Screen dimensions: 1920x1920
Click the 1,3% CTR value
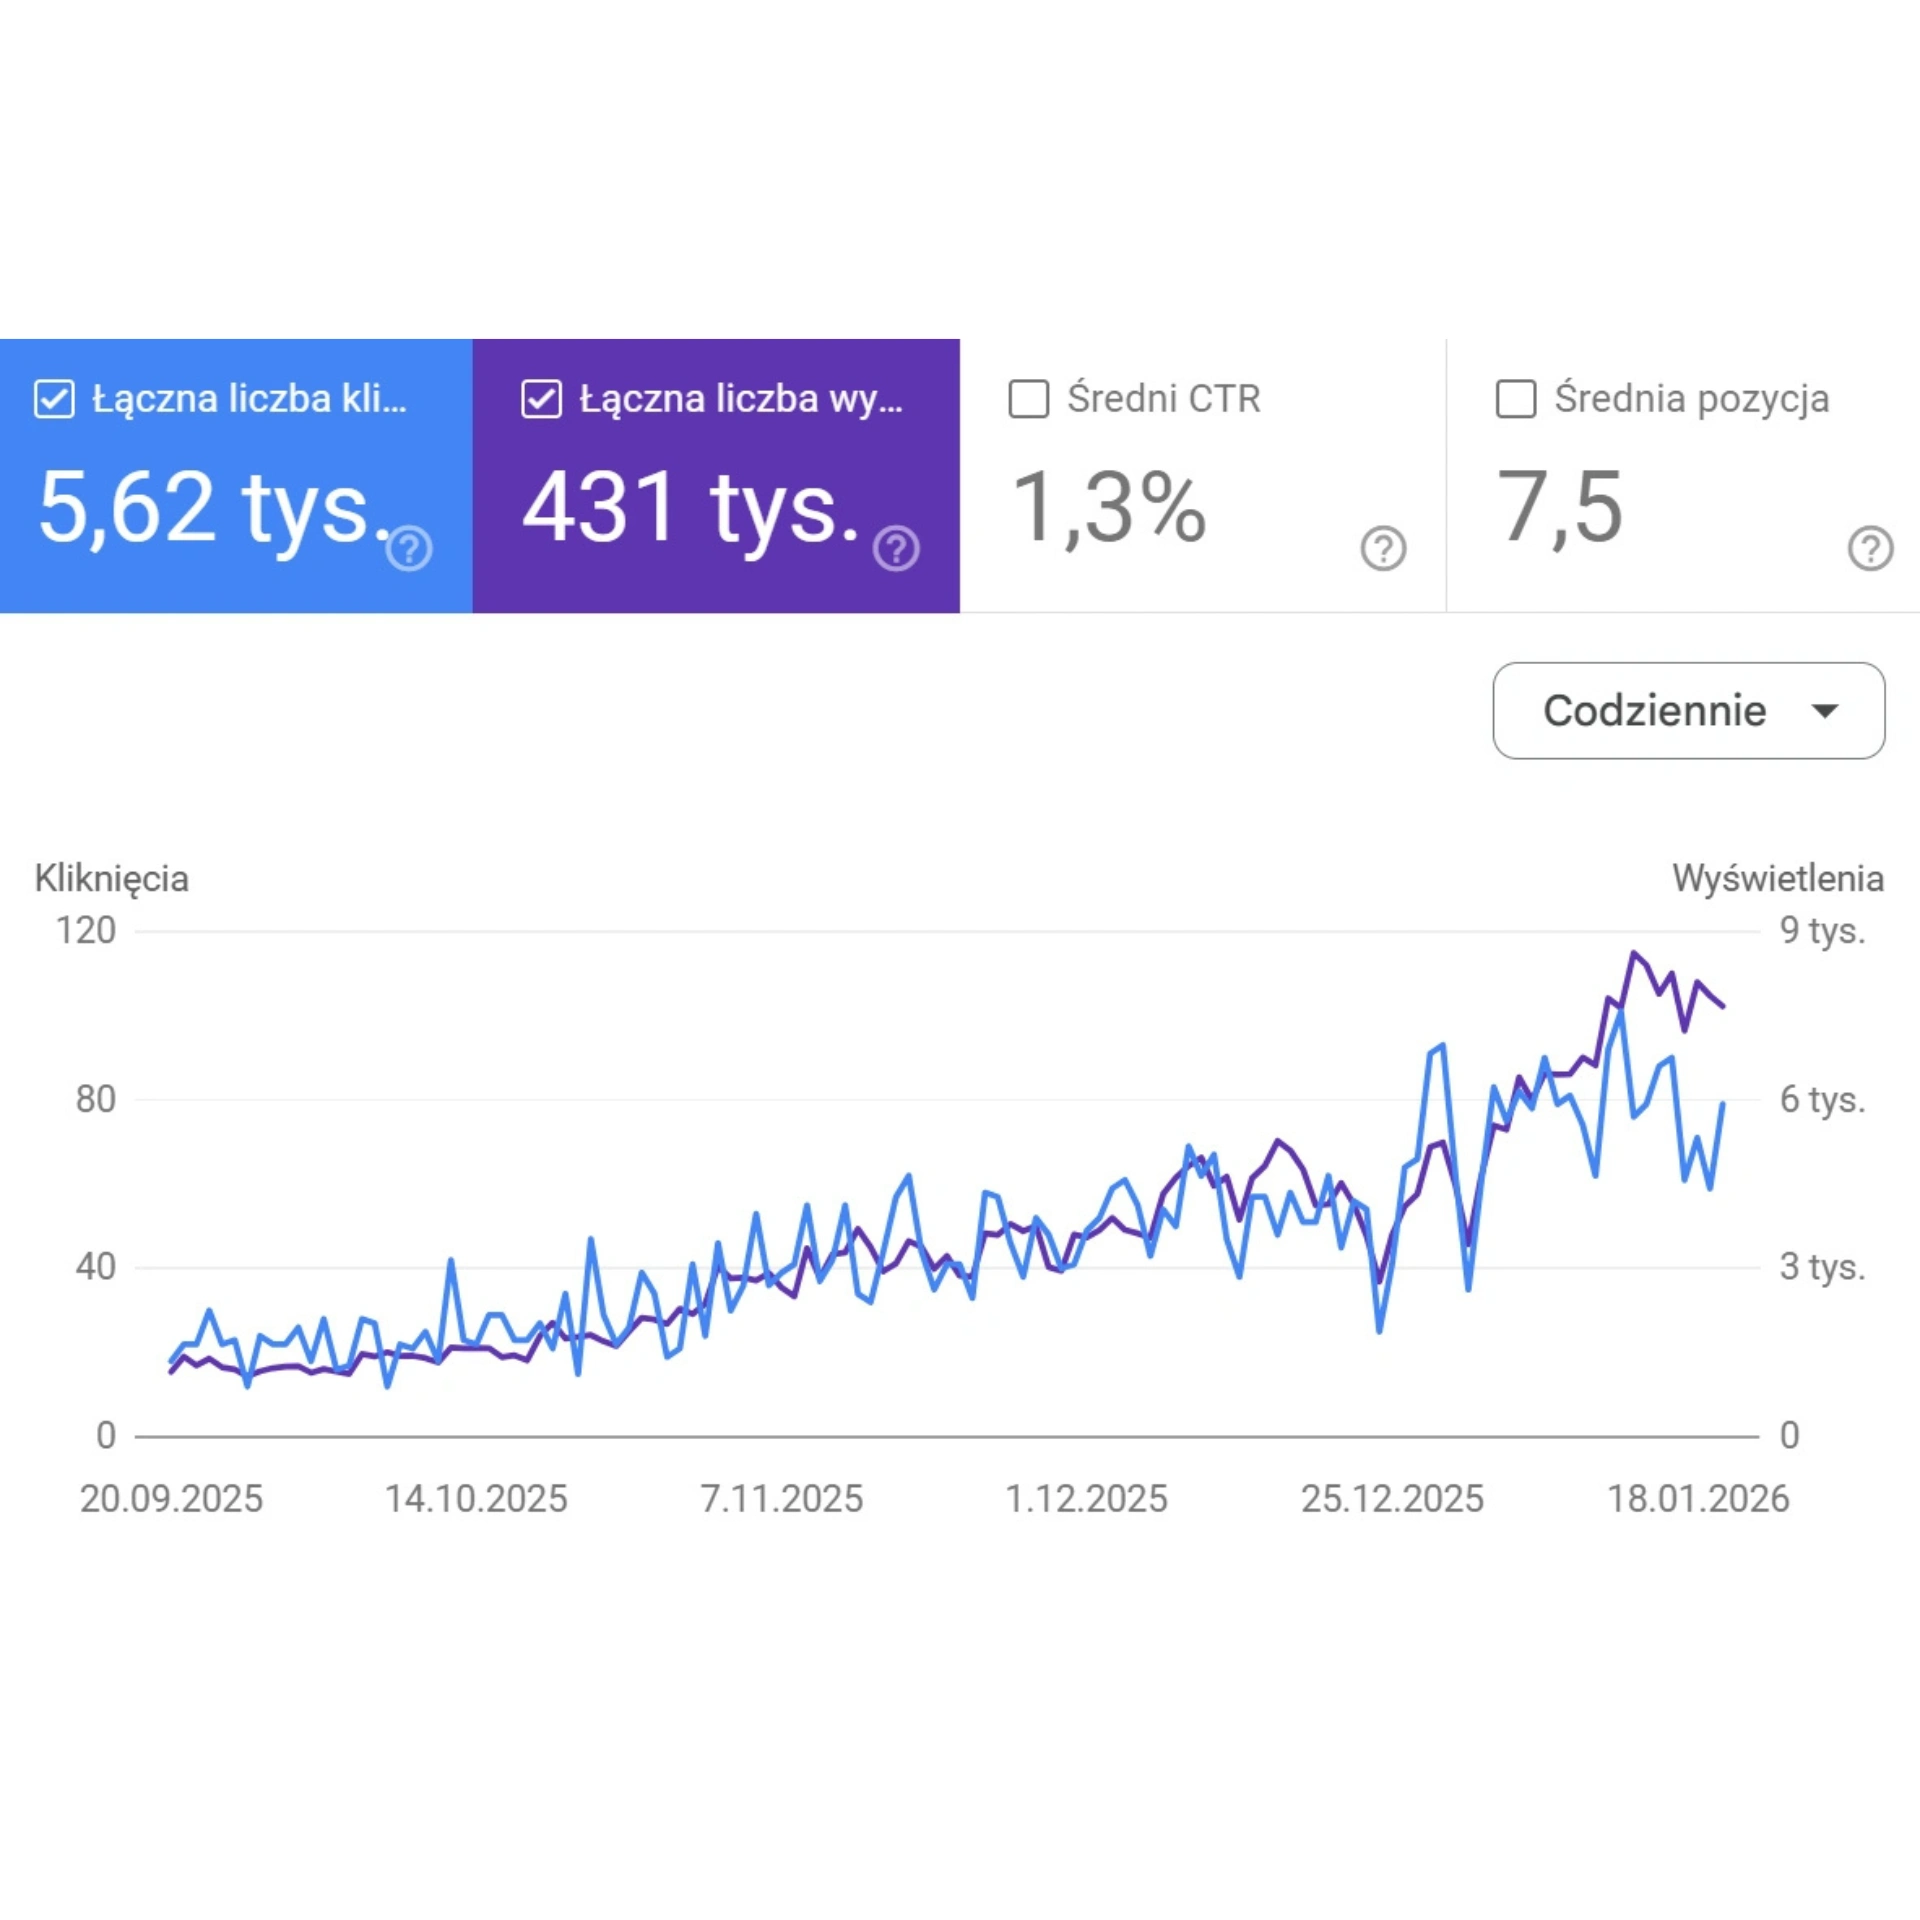1110,508
